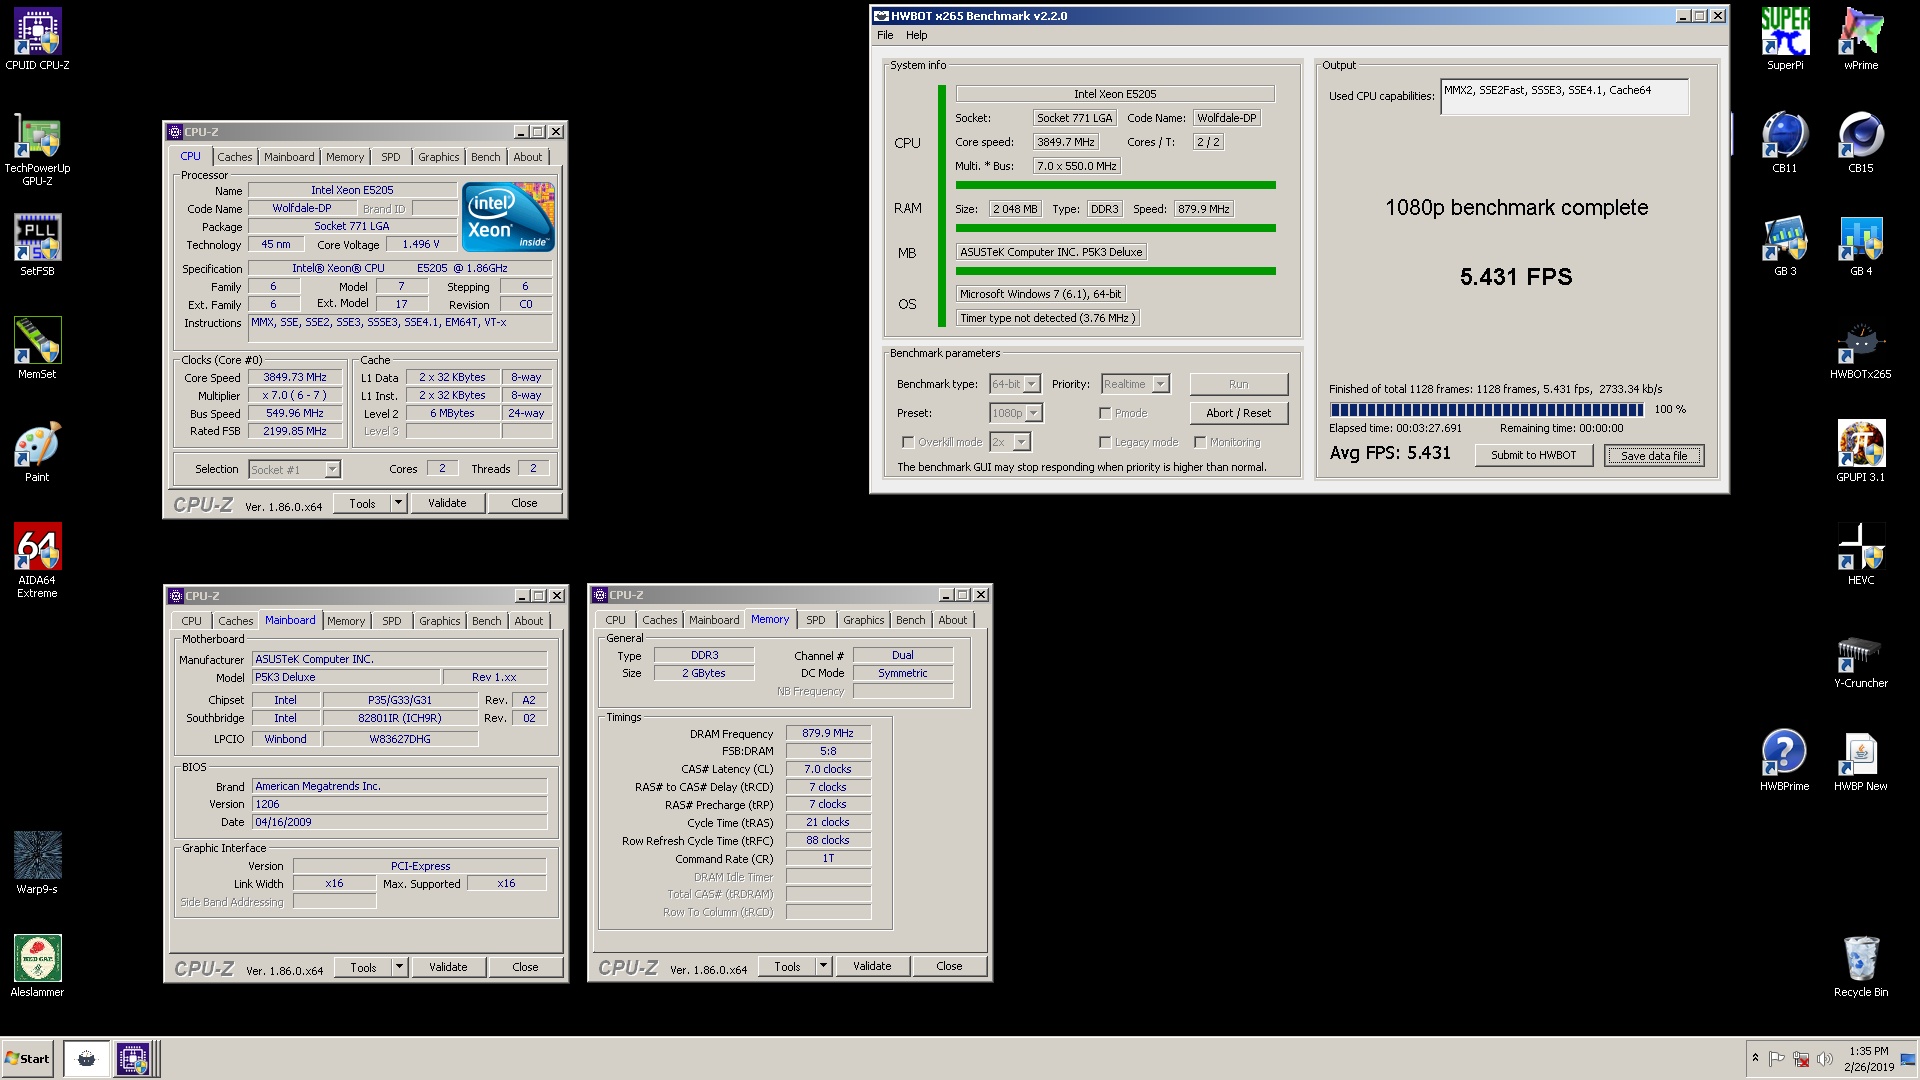Open the CB15 desktop icon

pyautogui.click(x=1861, y=142)
